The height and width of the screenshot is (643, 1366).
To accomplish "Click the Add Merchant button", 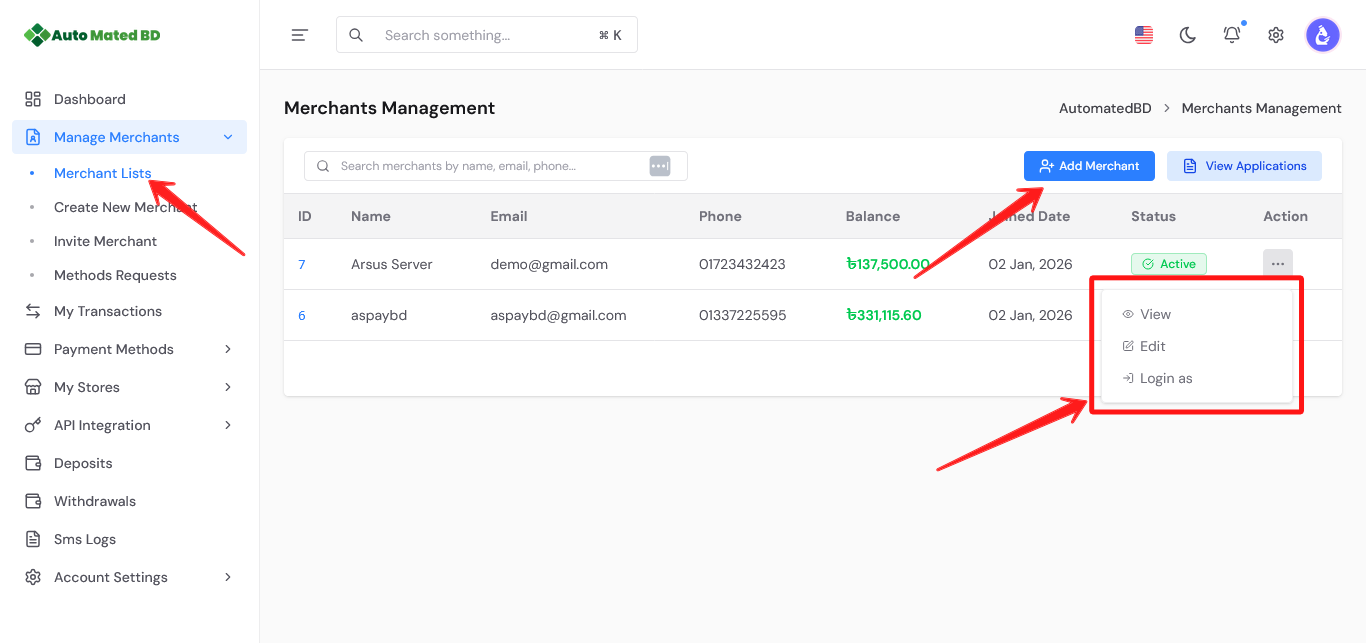I will 1089,166.
